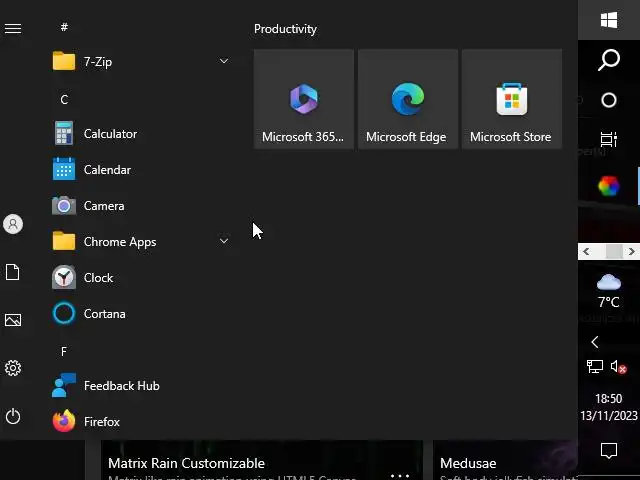Open the Matrix Rain Customizable card
640x480 pixels.
(262, 460)
